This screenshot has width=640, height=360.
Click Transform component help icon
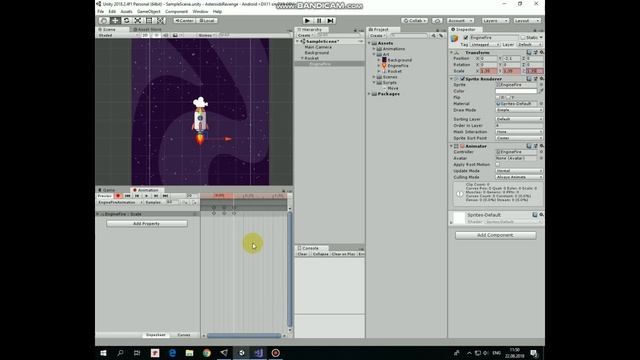(x=529, y=52)
